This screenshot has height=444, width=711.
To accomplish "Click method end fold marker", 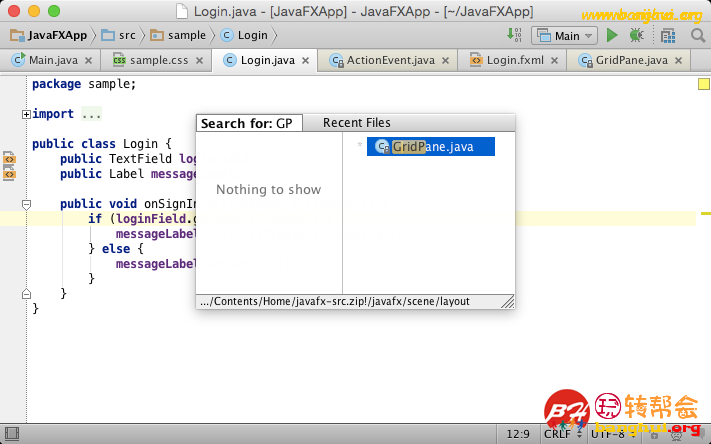I will click(x=26, y=294).
